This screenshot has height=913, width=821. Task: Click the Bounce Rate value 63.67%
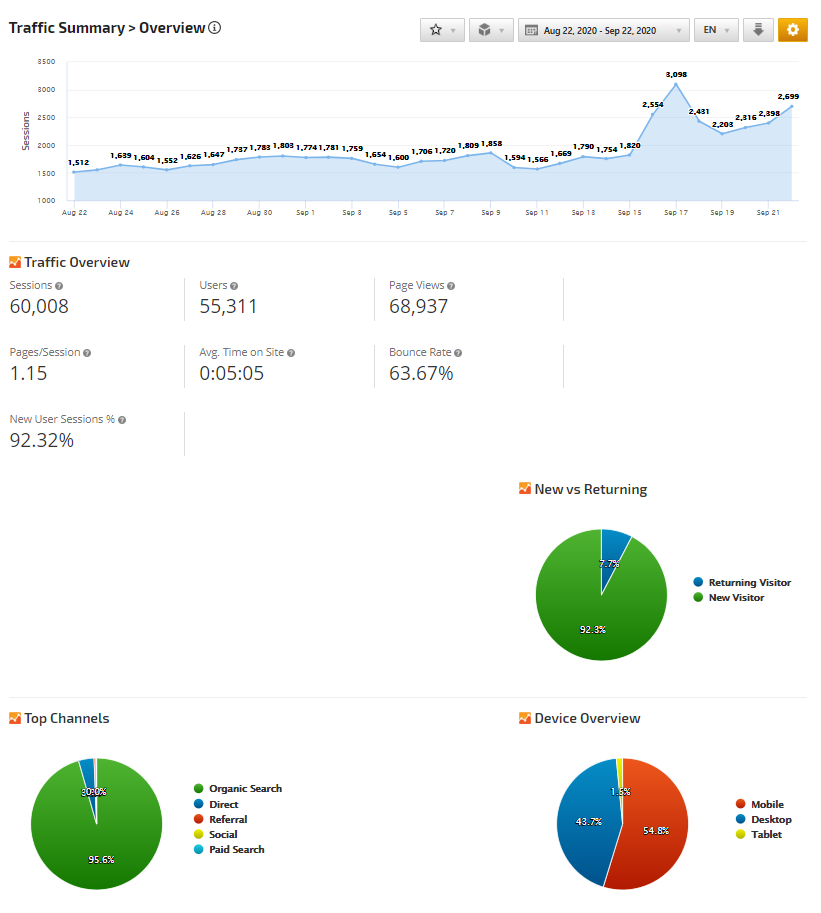coord(421,373)
